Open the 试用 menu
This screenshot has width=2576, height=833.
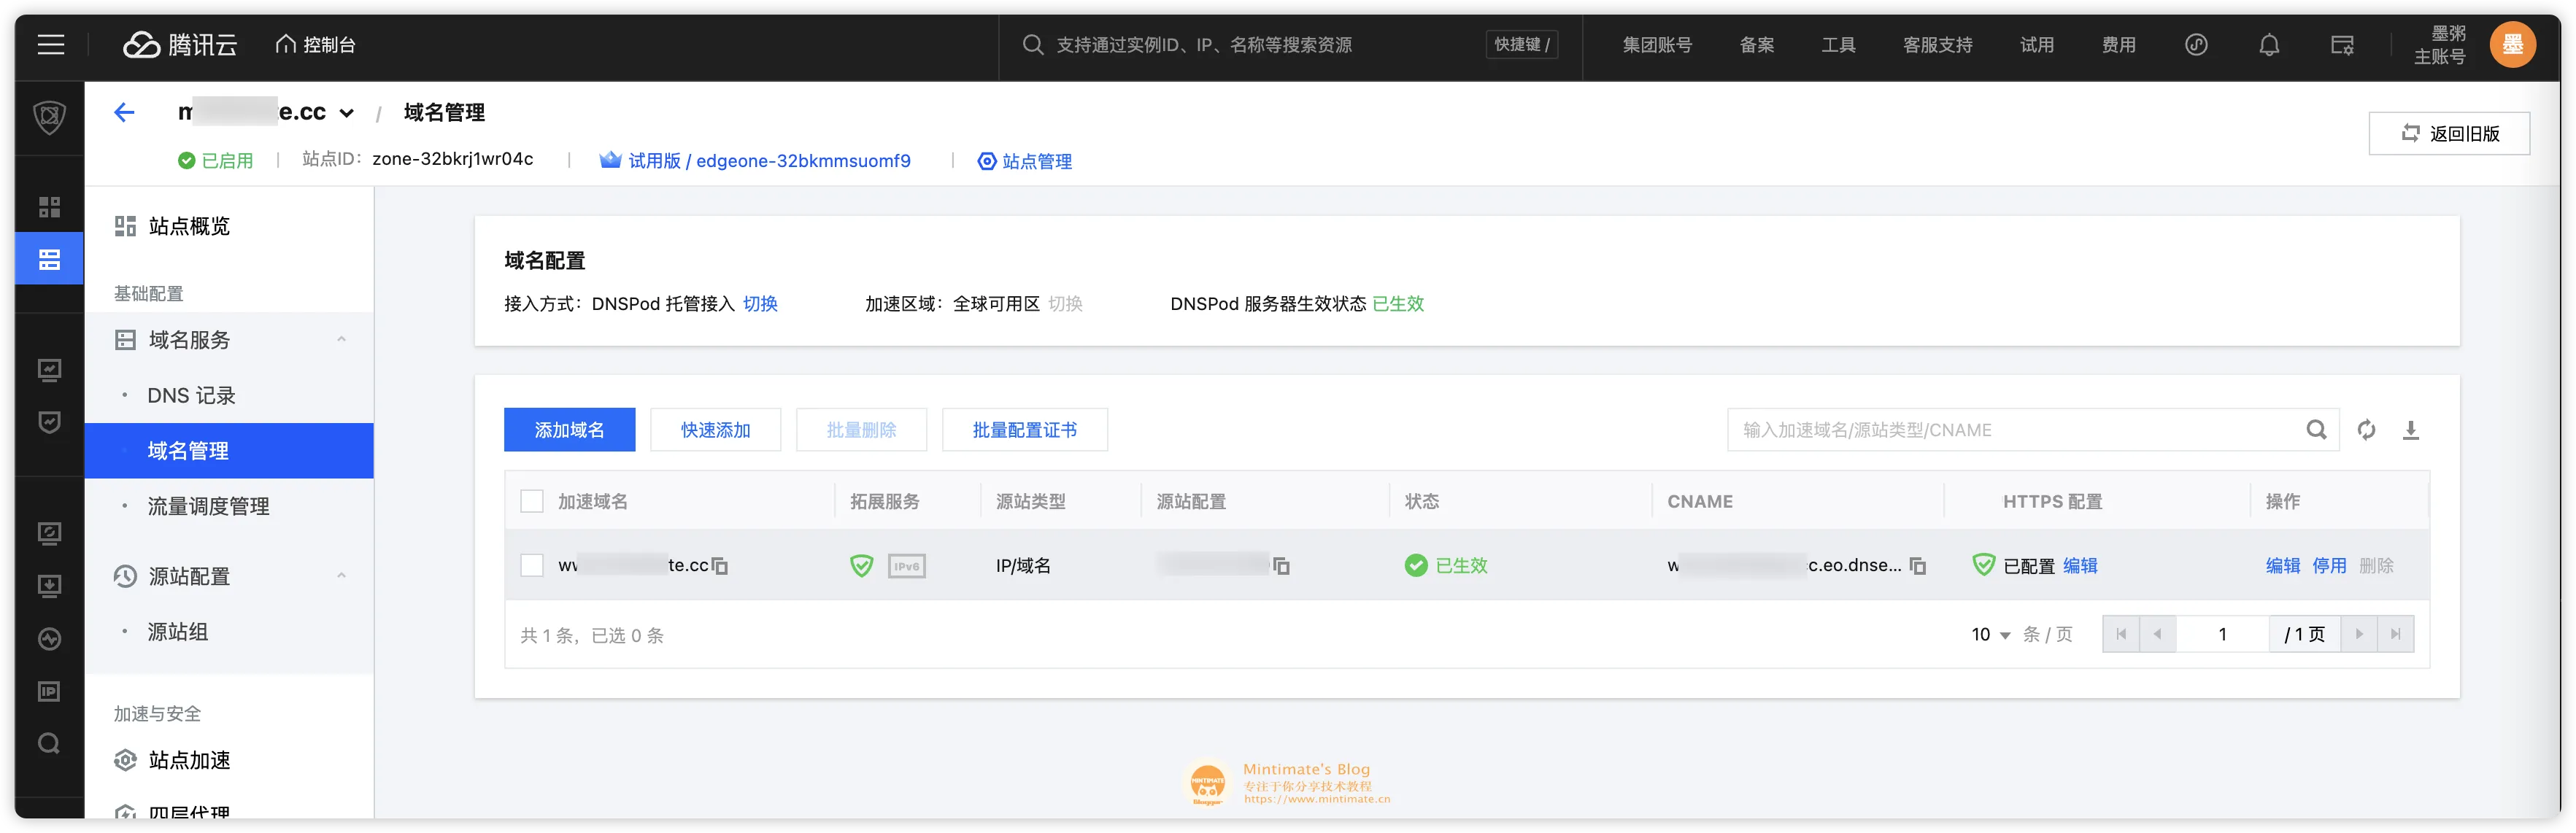tap(2036, 44)
